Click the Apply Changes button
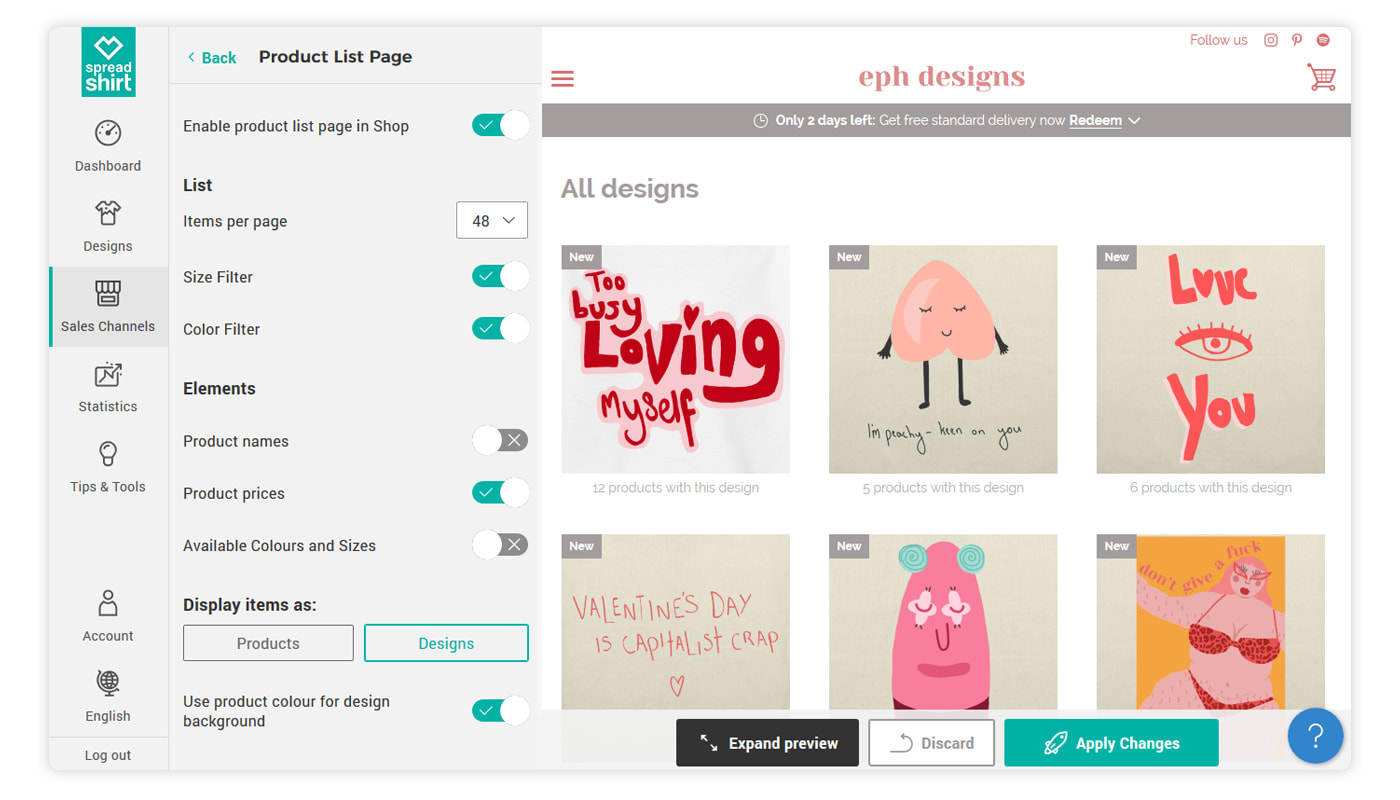The width and height of the screenshot is (1400, 800). [x=1111, y=743]
